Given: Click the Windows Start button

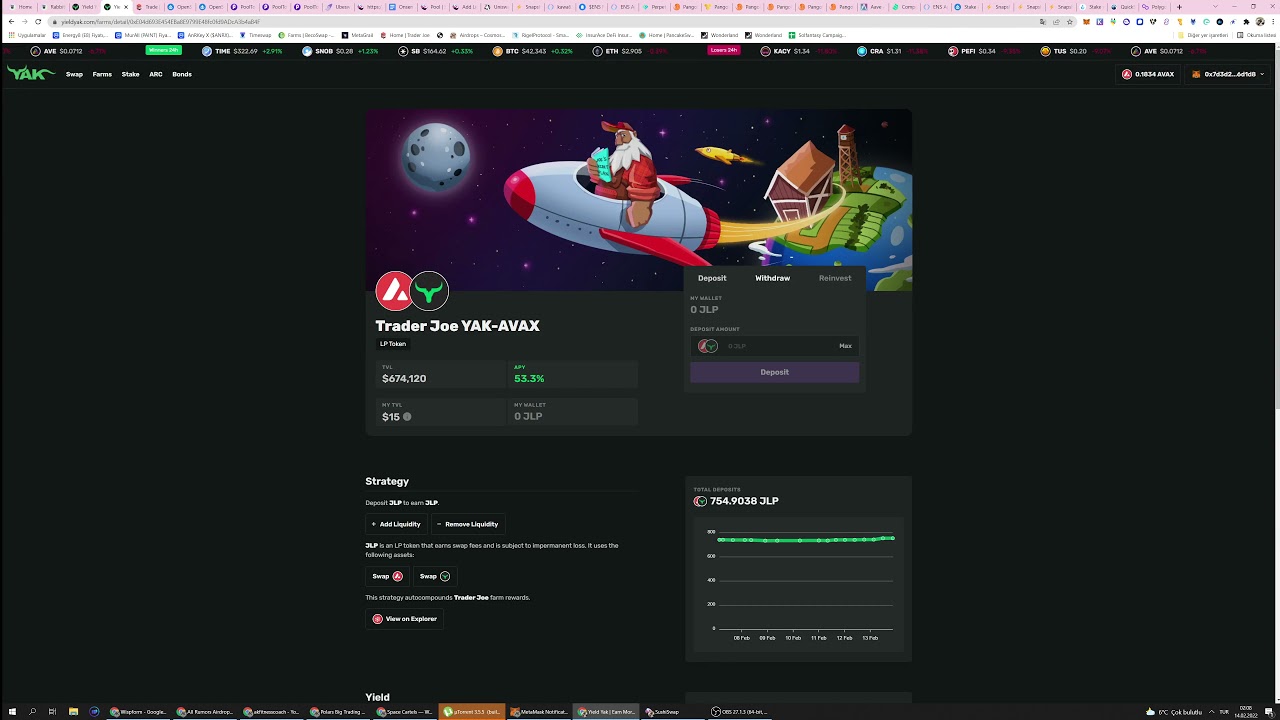Looking at the screenshot, I should [x=10, y=712].
